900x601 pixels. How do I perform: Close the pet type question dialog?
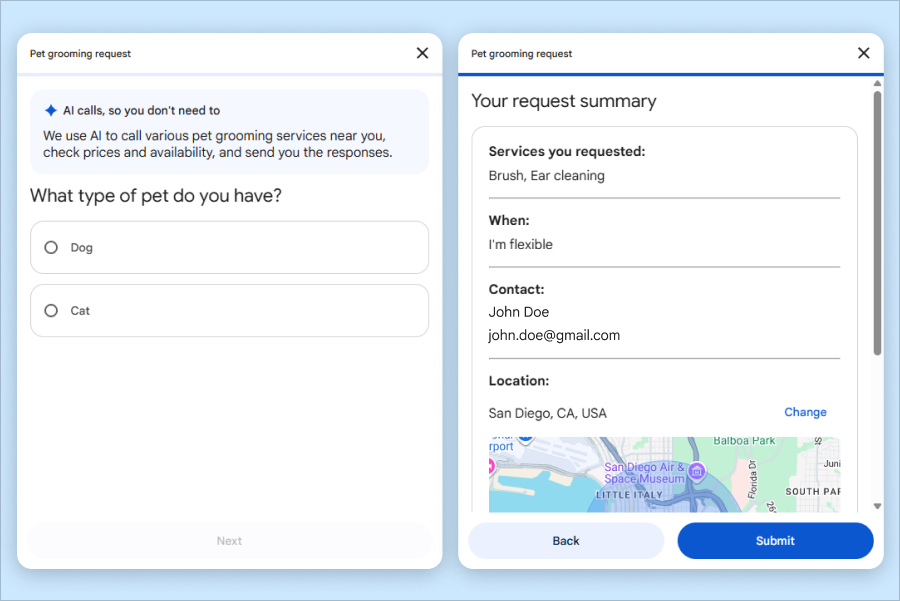421,53
